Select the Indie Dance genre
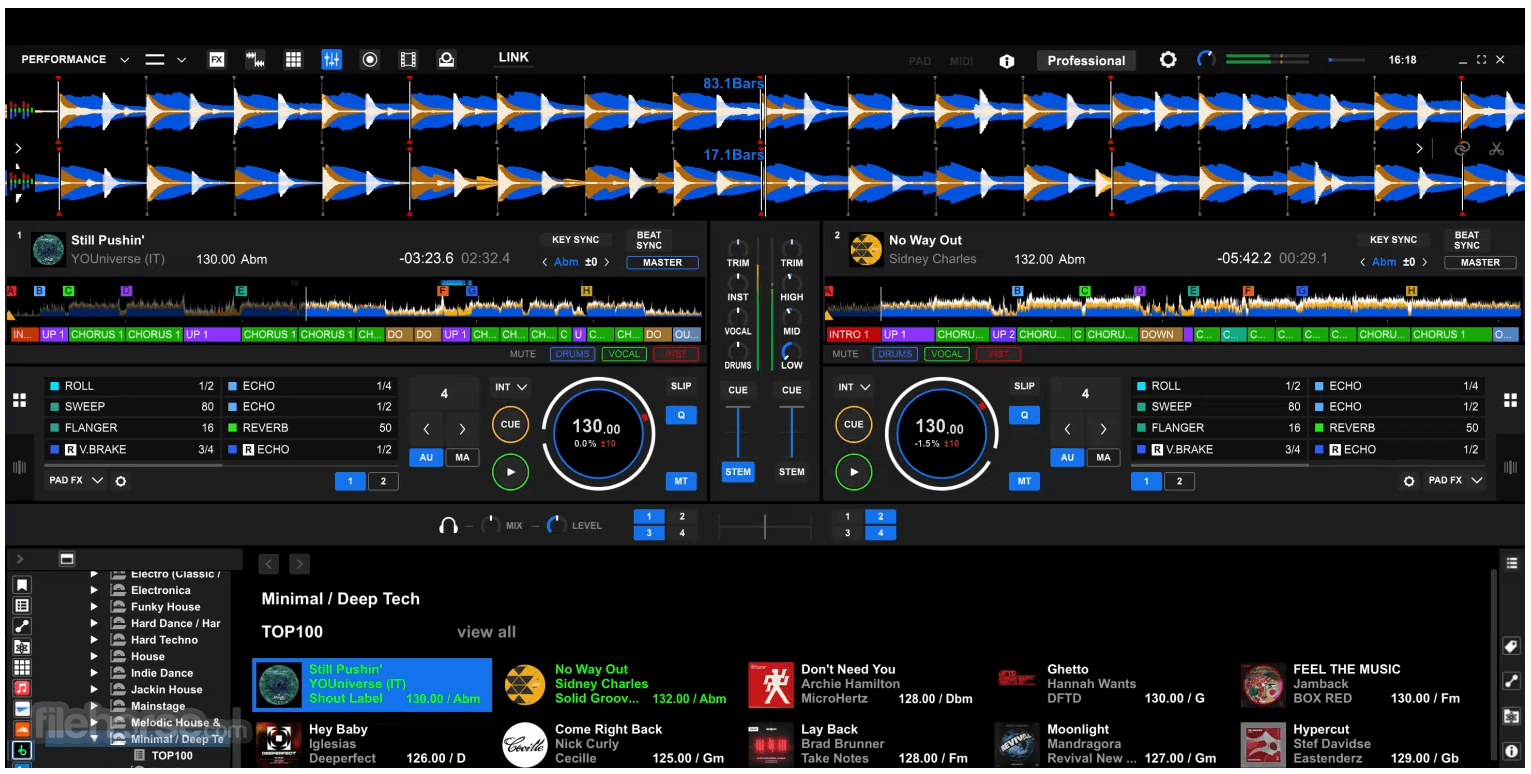 (x=162, y=673)
